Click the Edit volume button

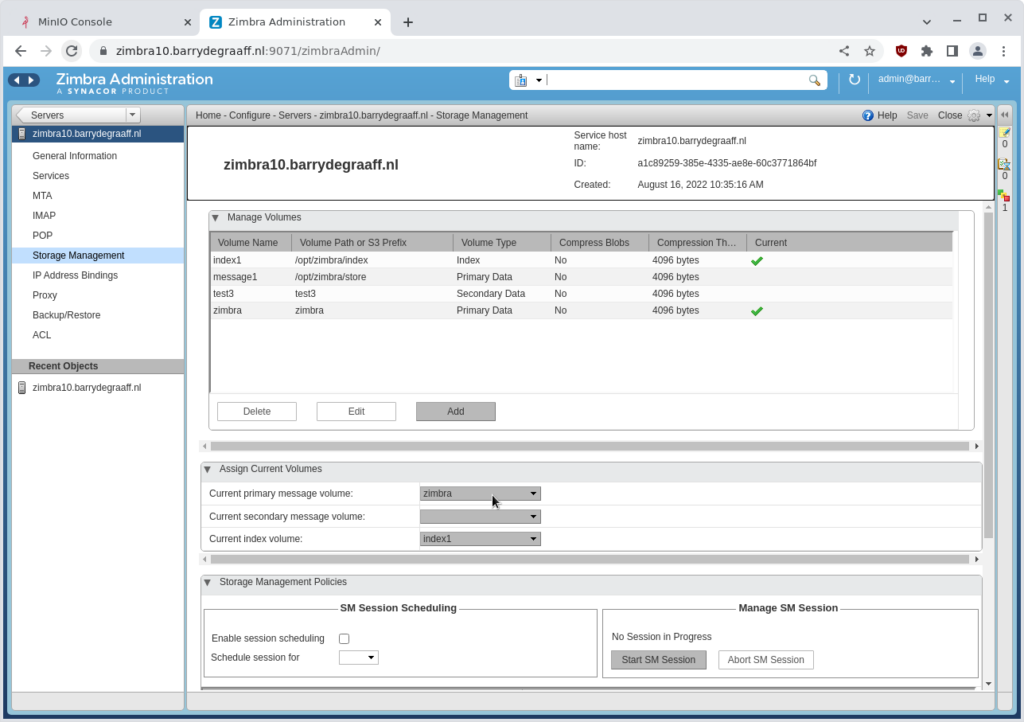[x=356, y=411]
